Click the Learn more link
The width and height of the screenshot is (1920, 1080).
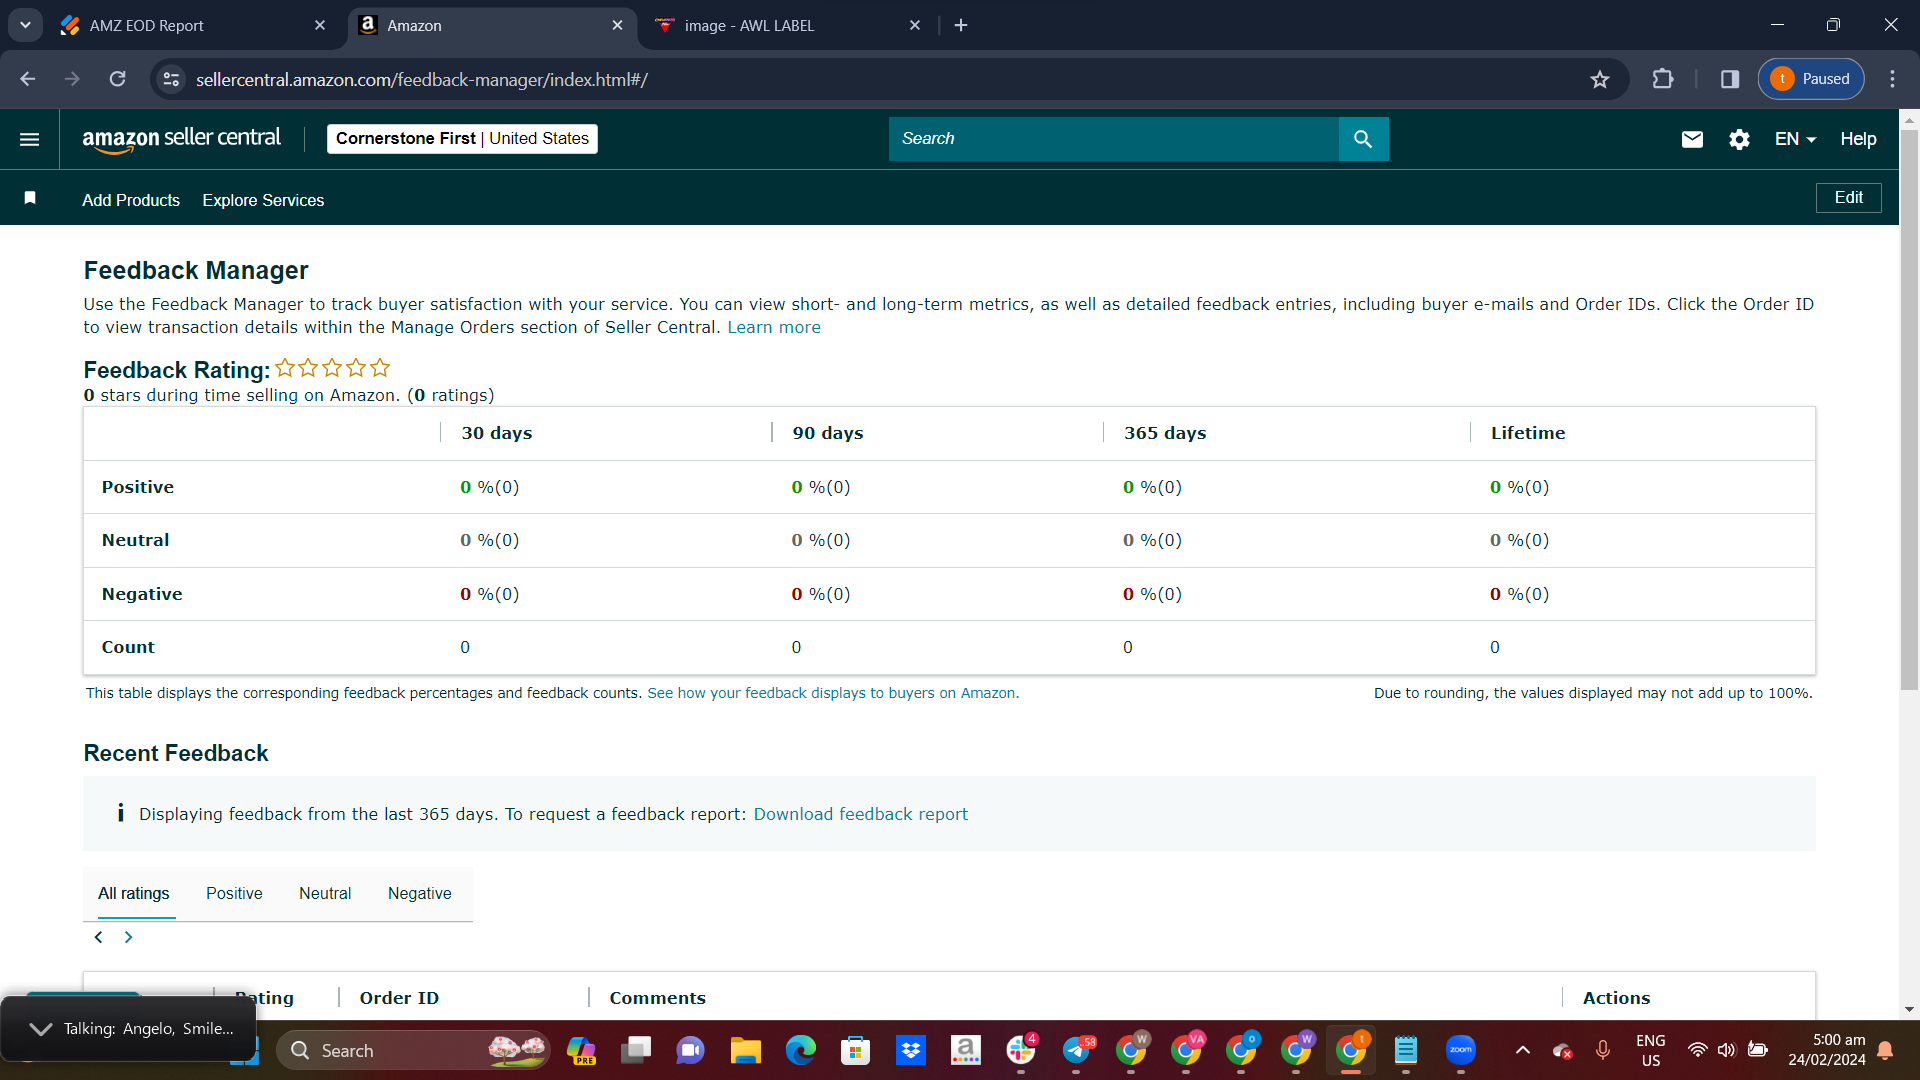point(773,328)
